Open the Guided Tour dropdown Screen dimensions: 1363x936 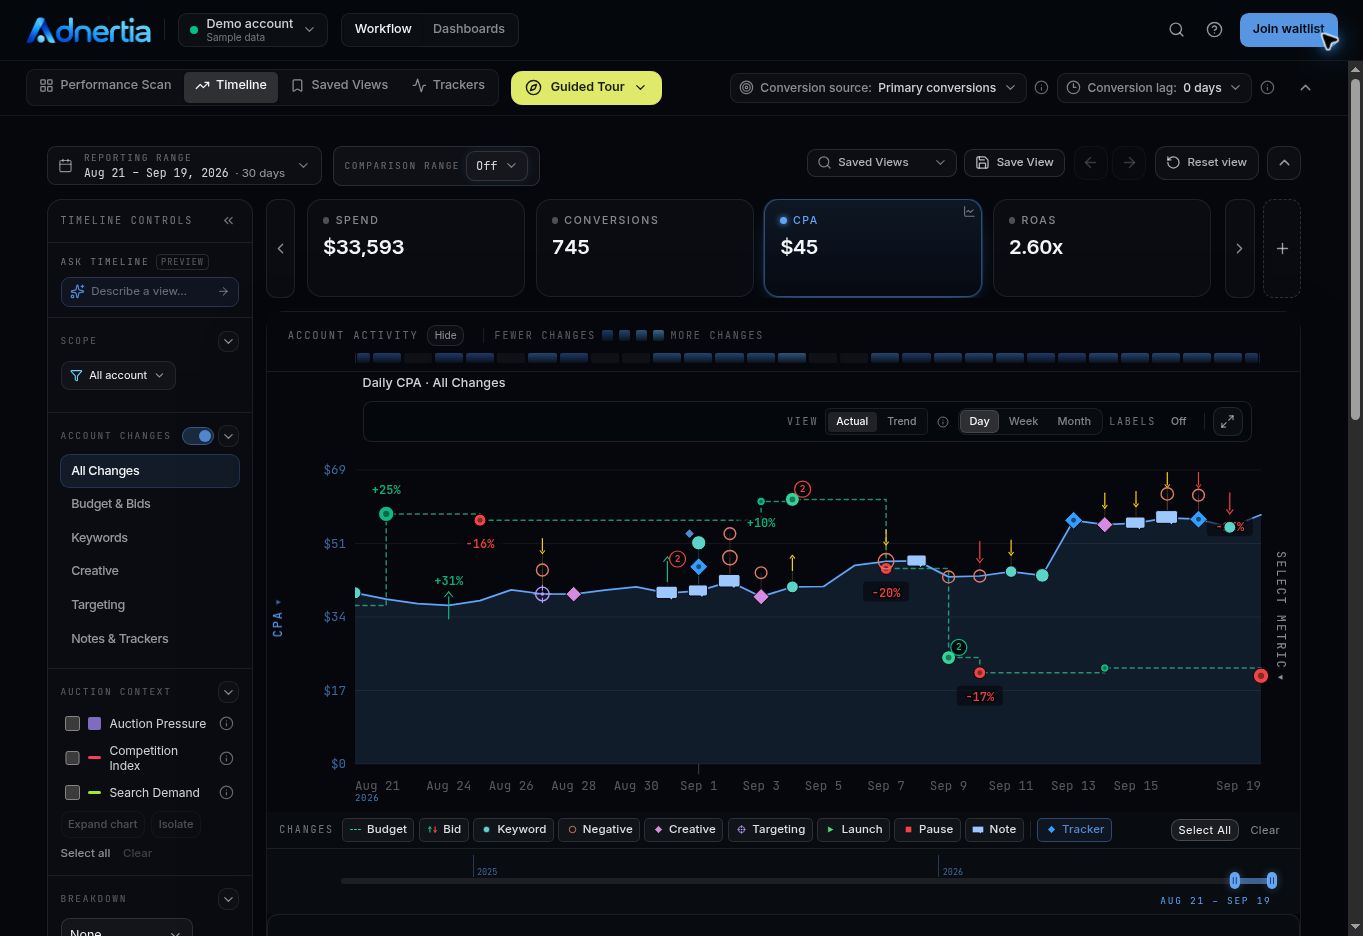586,88
